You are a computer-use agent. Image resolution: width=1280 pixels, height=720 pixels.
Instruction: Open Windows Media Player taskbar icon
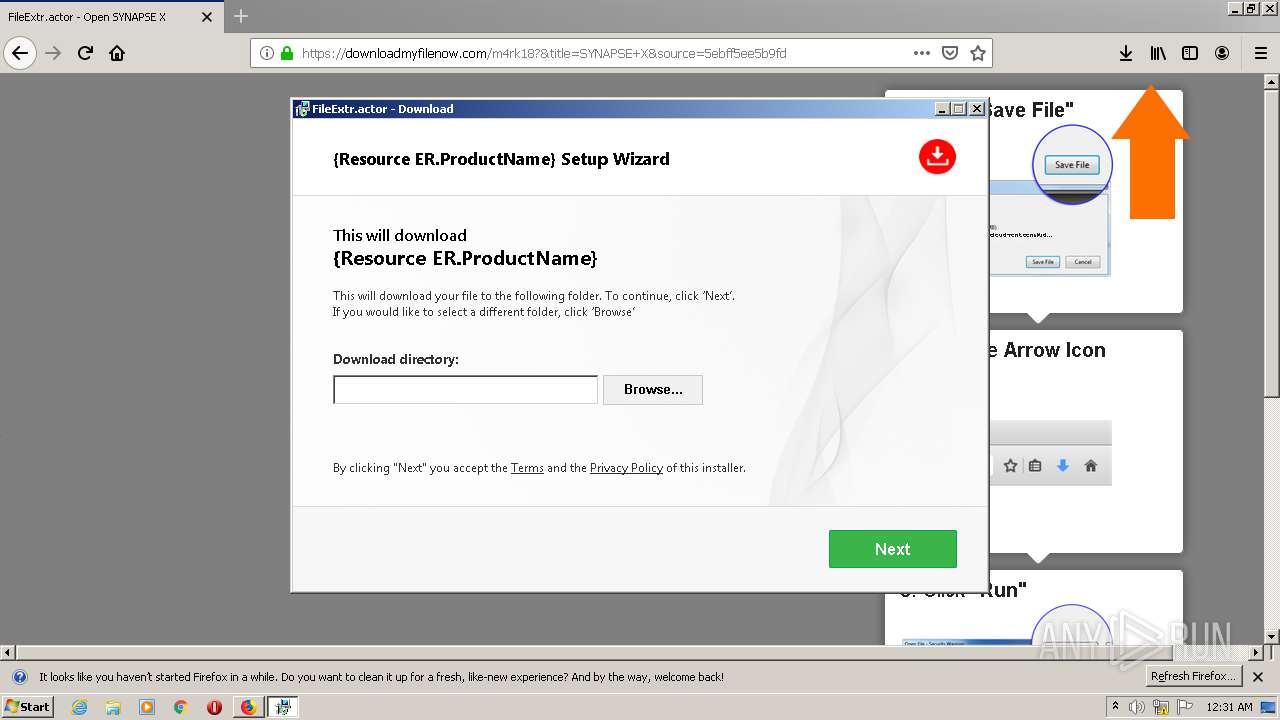pos(147,707)
